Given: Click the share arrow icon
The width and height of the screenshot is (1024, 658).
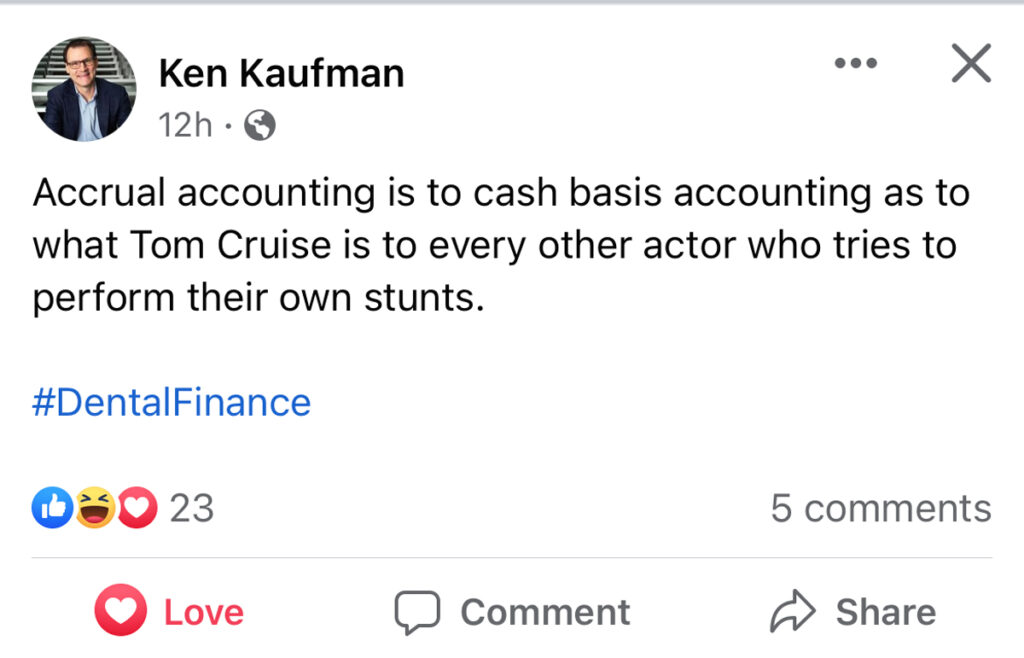Looking at the screenshot, I should [x=793, y=611].
